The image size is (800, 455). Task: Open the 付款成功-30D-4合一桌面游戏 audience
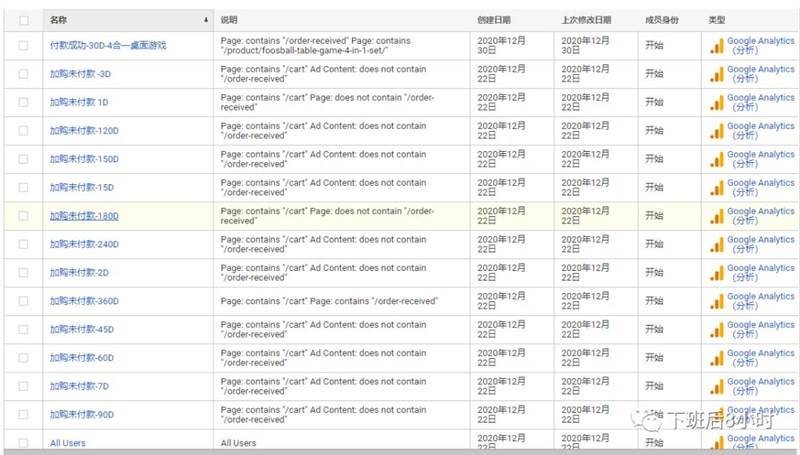(108, 45)
